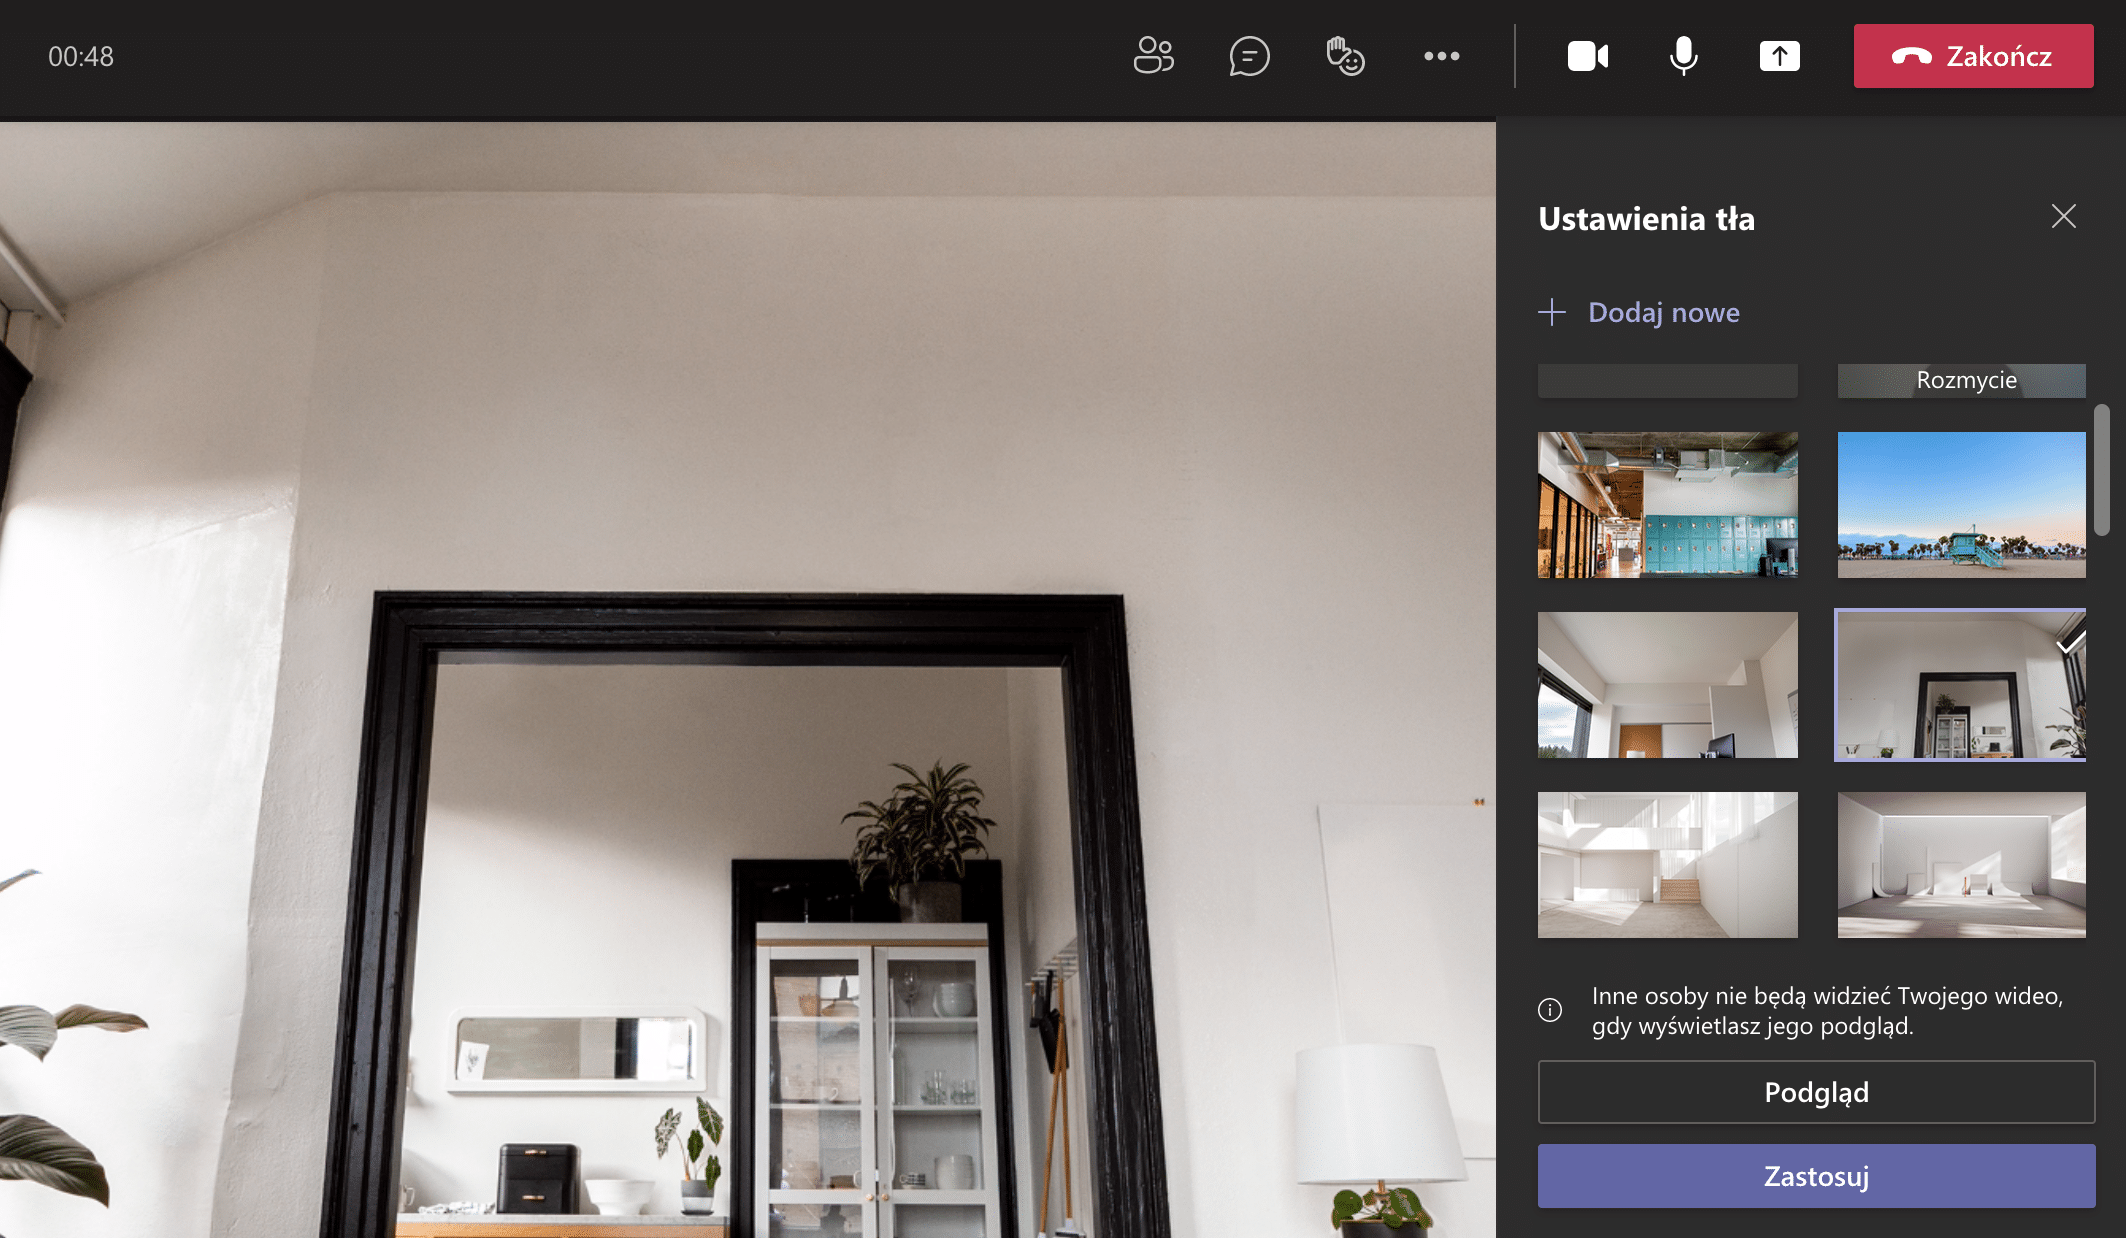Open the share content tray
Screen dimensions: 2126x1238
(x=1779, y=56)
